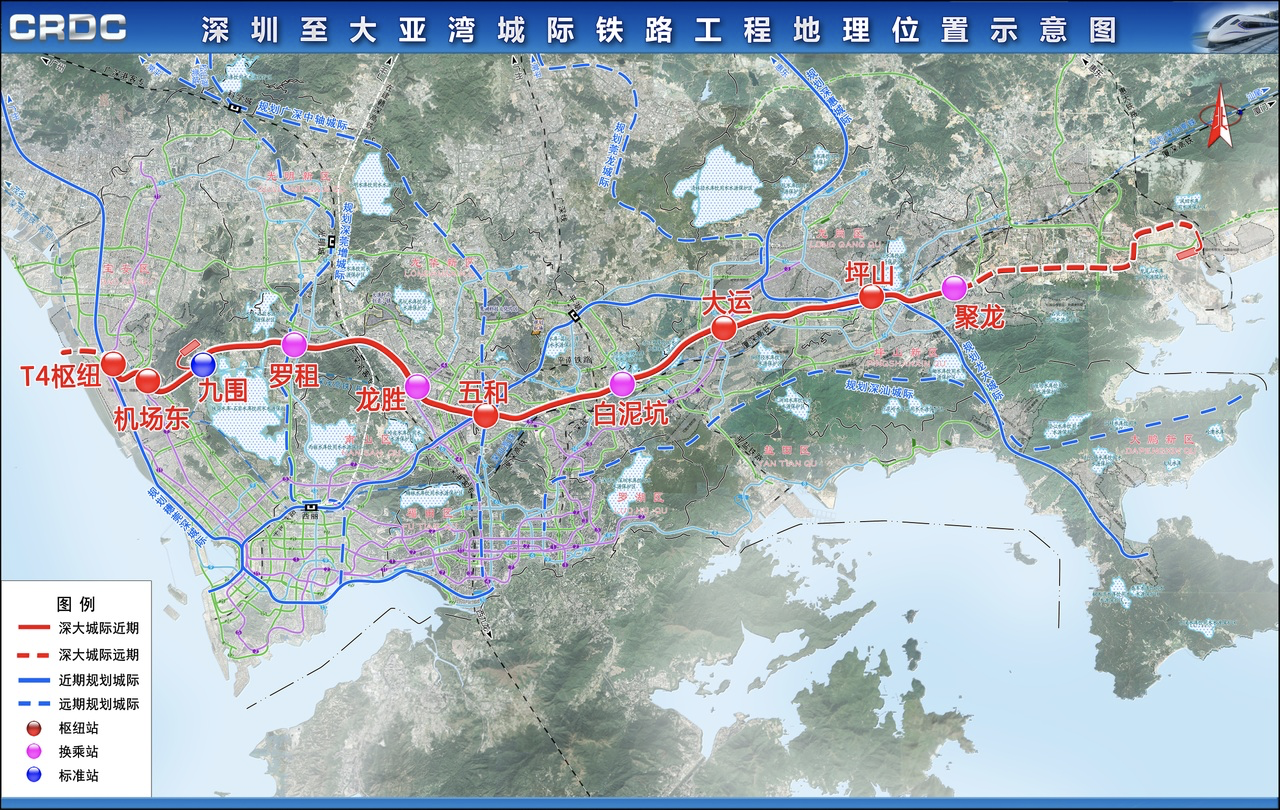Click the magenta 换乘站 legend symbol
The height and width of the screenshot is (810, 1280).
coord(35,751)
